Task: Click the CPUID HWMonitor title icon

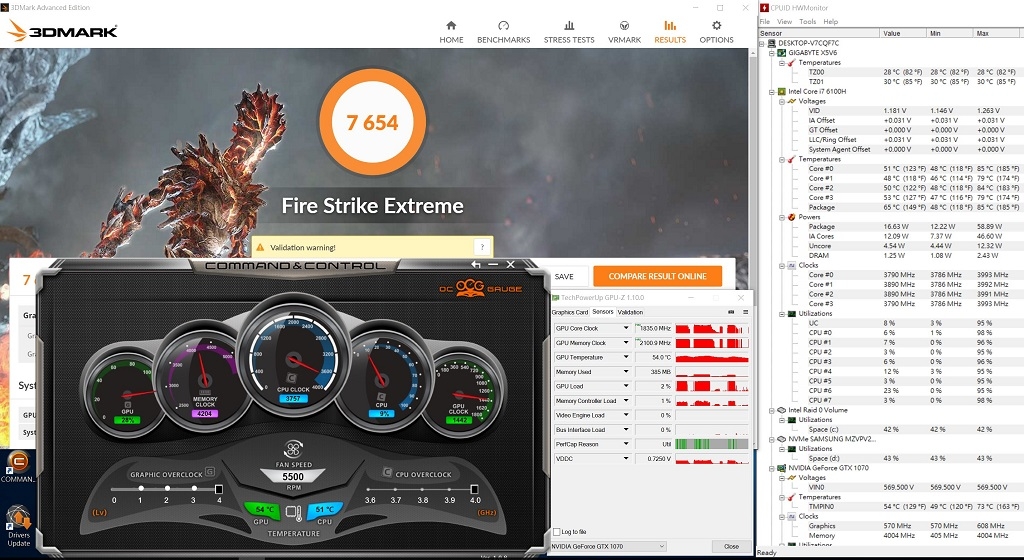Action: pos(764,8)
